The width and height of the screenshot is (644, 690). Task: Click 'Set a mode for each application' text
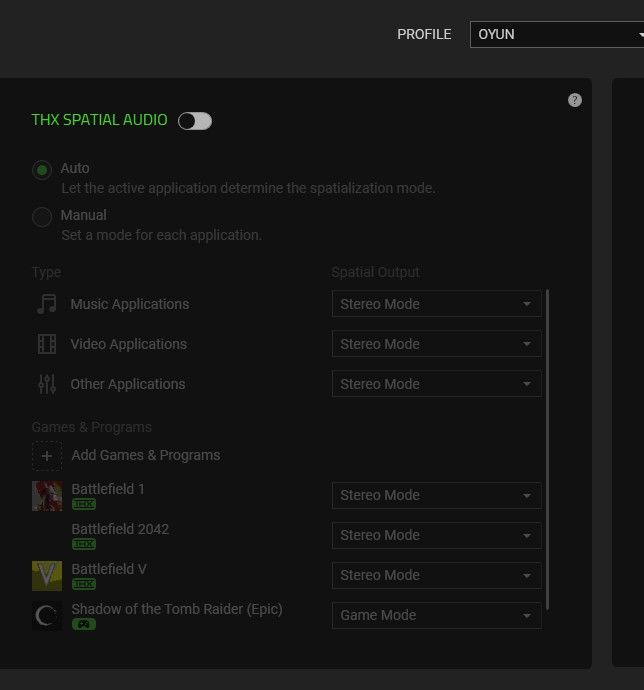tap(162, 235)
